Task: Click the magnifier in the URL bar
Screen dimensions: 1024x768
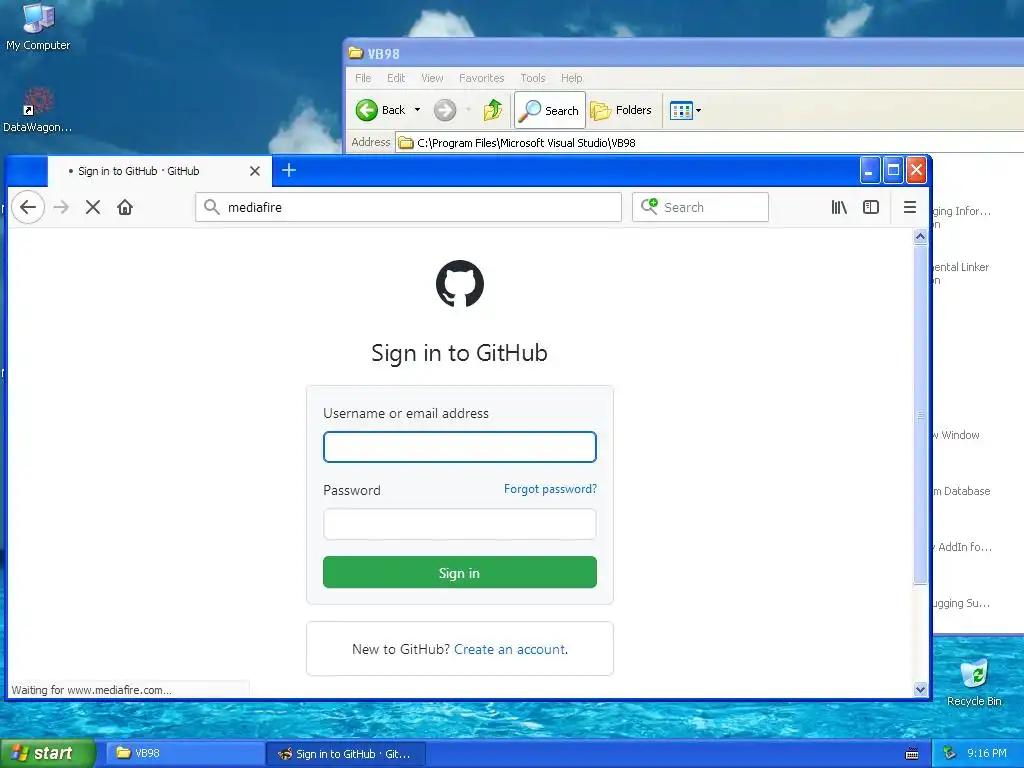Action: pos(211,207)
